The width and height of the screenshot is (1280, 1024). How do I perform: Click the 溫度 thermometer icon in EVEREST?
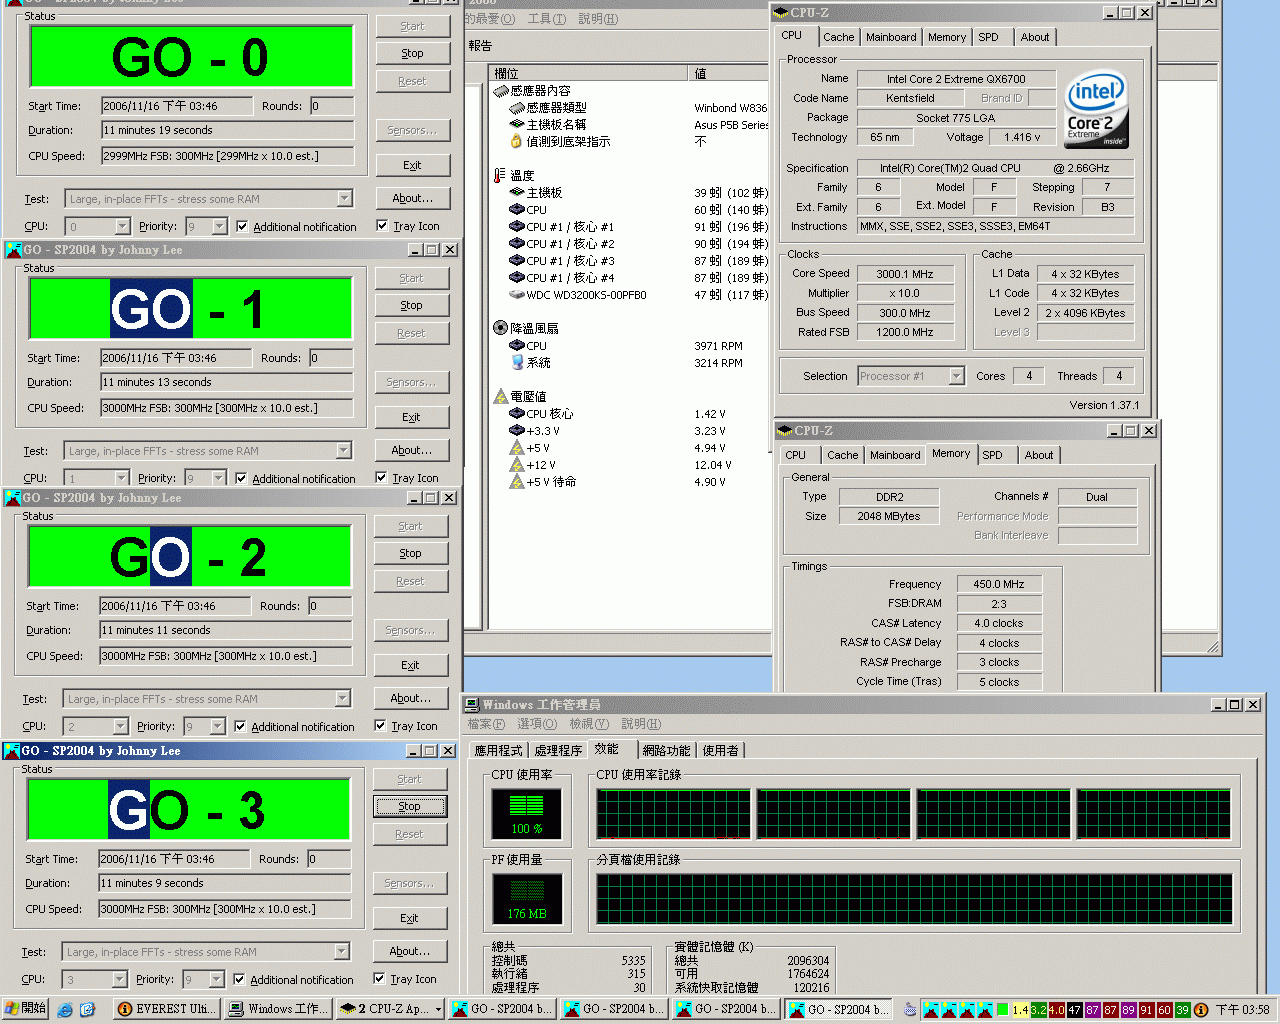tap(500, 175)
